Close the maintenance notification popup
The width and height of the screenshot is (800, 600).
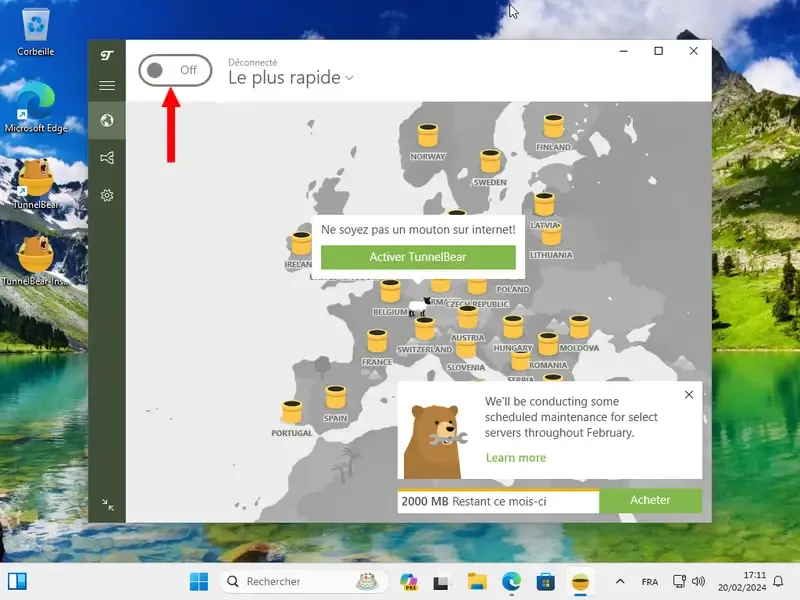[689, 394]
